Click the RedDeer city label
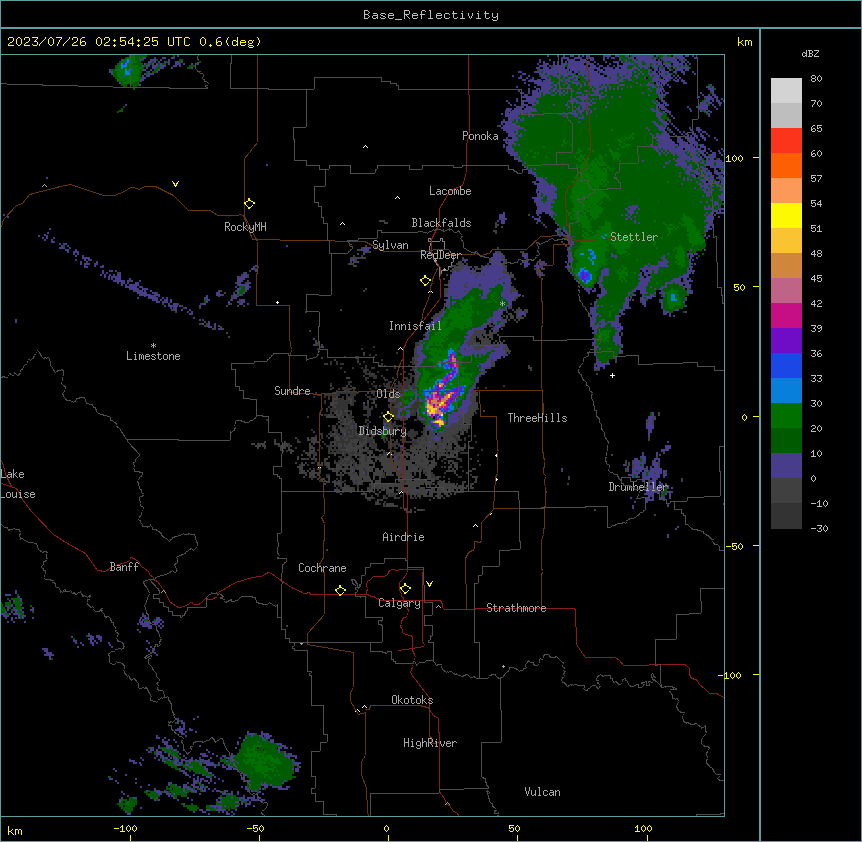The image size is (862, 842). tap(440, 255)
